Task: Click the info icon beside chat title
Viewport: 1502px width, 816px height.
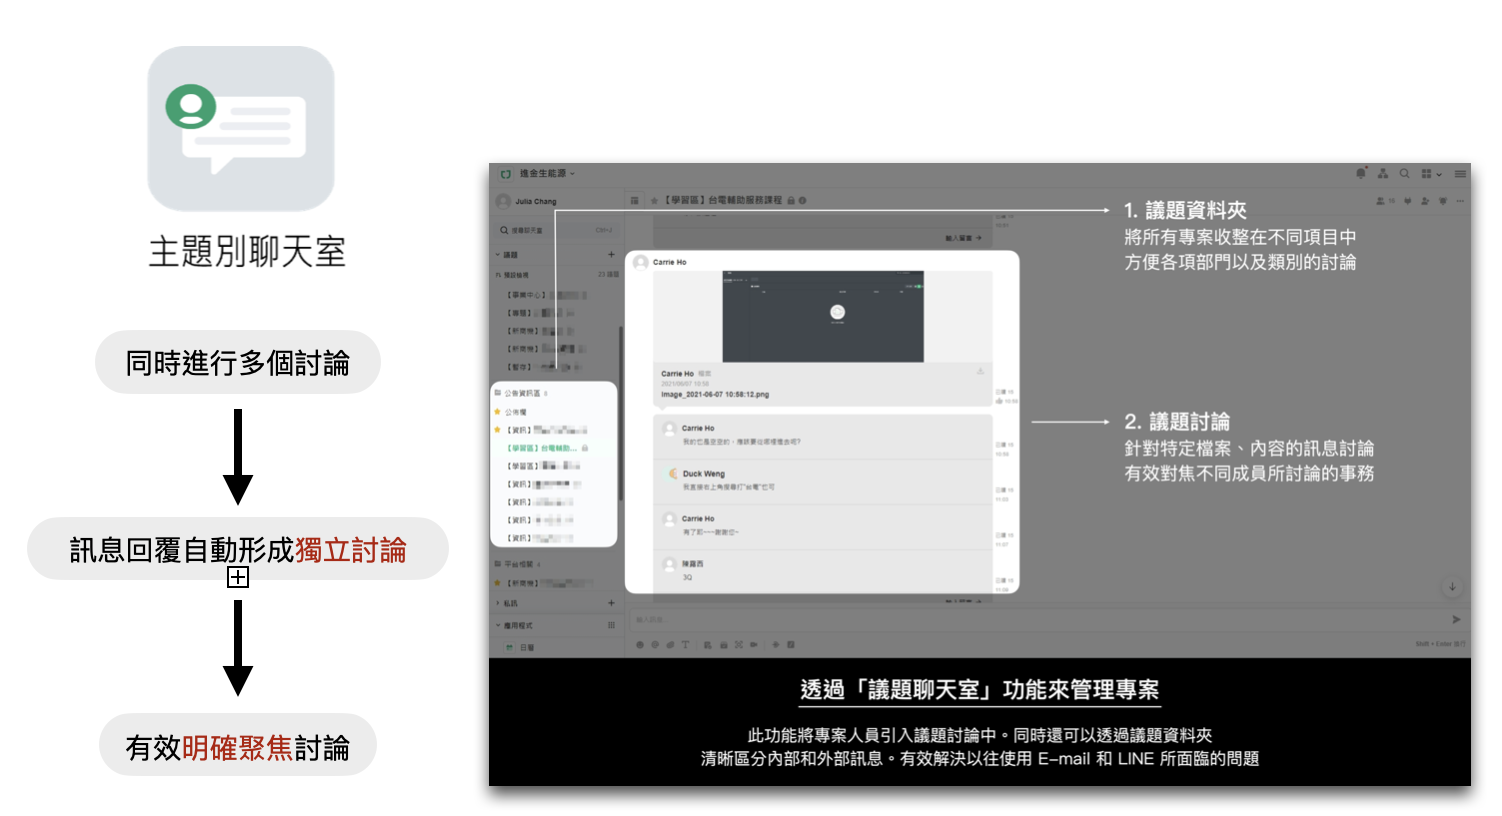Action: coord(802,201)
